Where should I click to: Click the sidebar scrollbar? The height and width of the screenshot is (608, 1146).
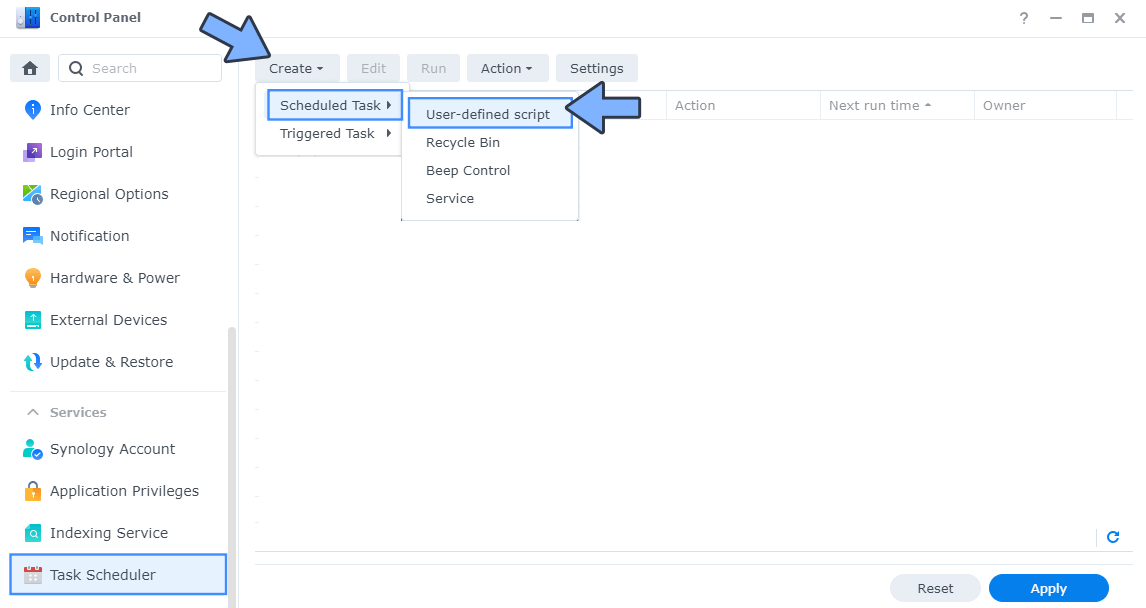pos(232,468)
